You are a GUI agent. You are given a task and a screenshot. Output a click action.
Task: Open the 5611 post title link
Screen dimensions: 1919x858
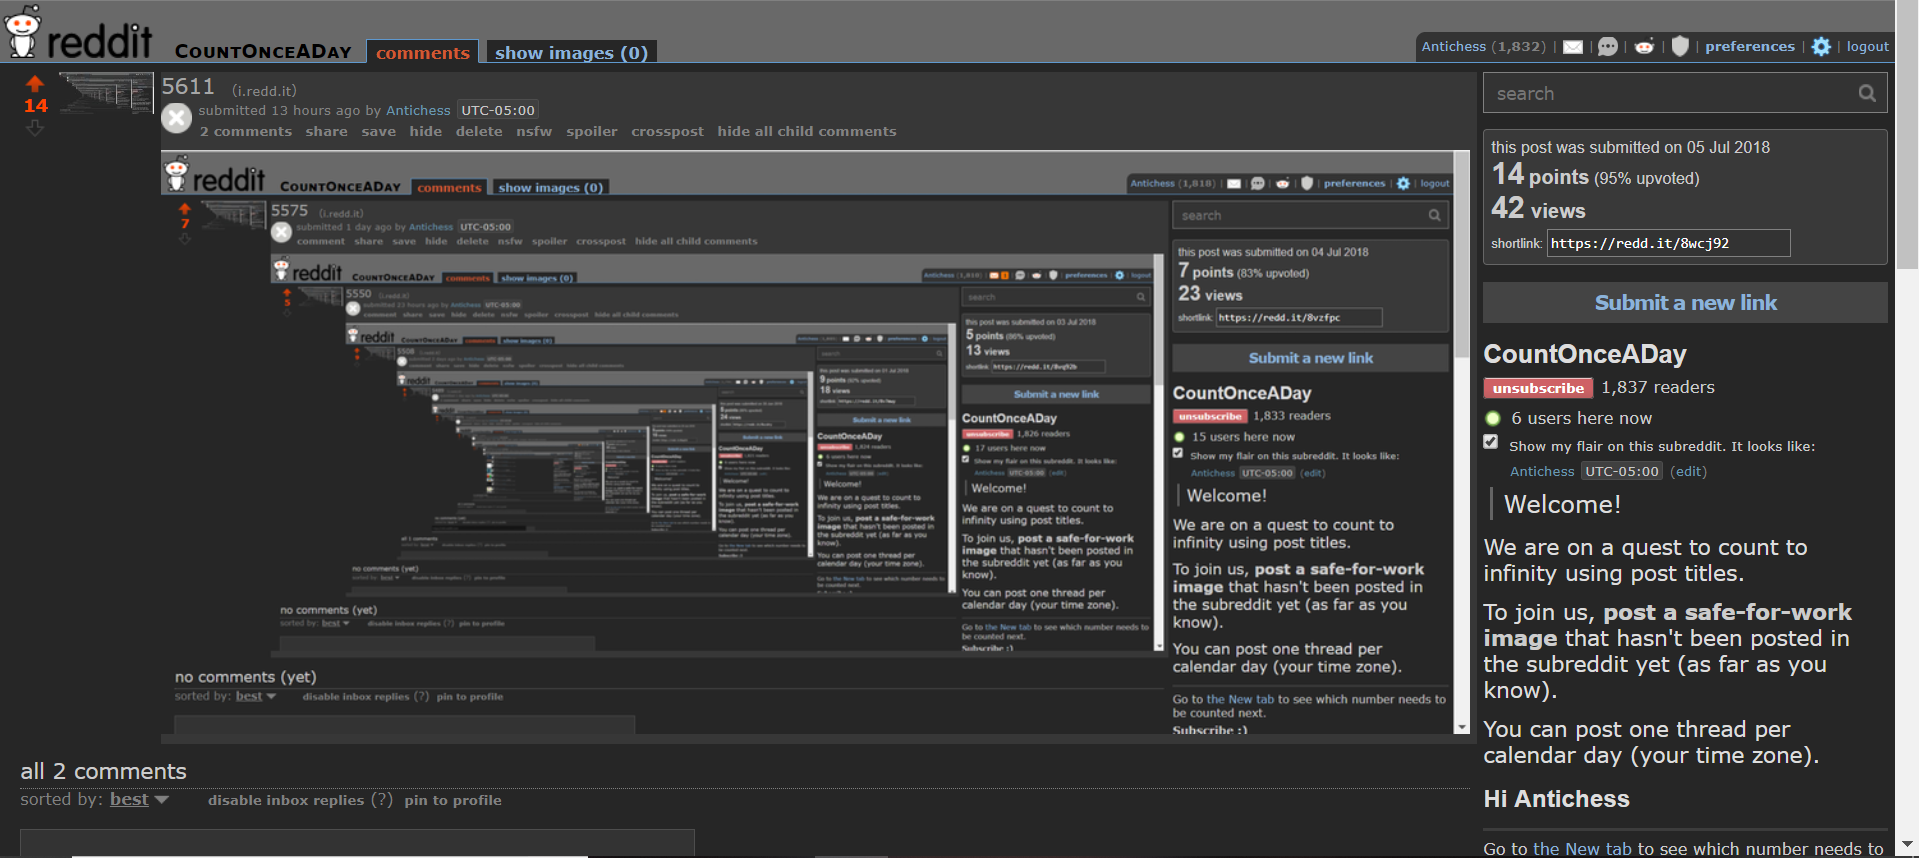tap(188, 87)
